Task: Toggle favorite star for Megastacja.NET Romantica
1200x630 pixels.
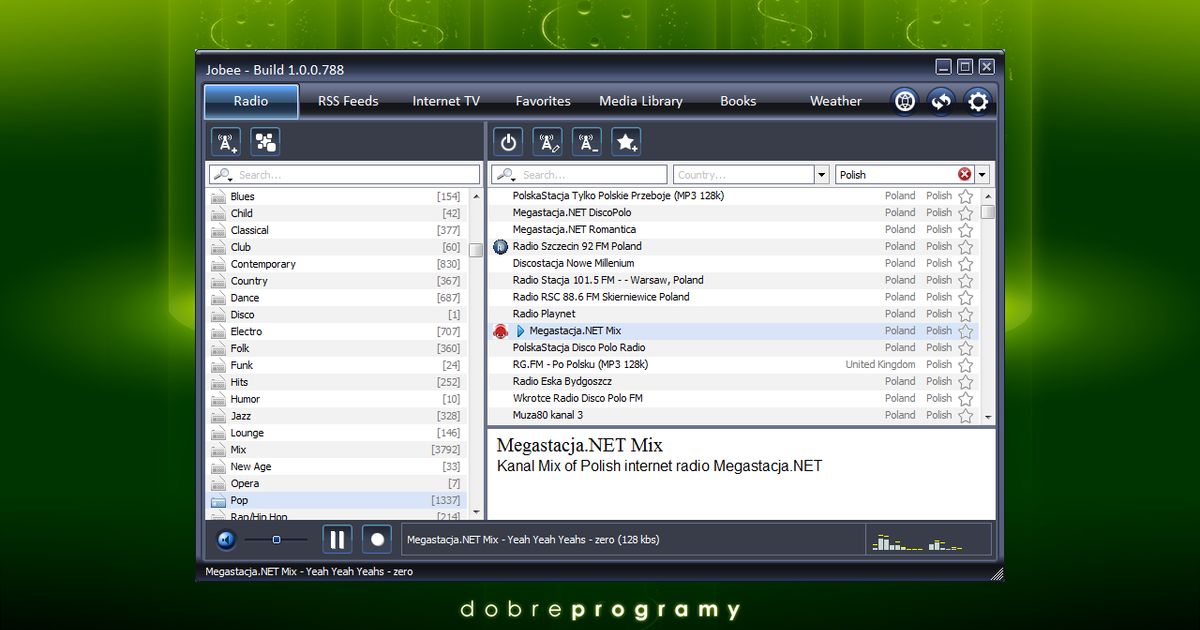Action: [x=965, y=230]
